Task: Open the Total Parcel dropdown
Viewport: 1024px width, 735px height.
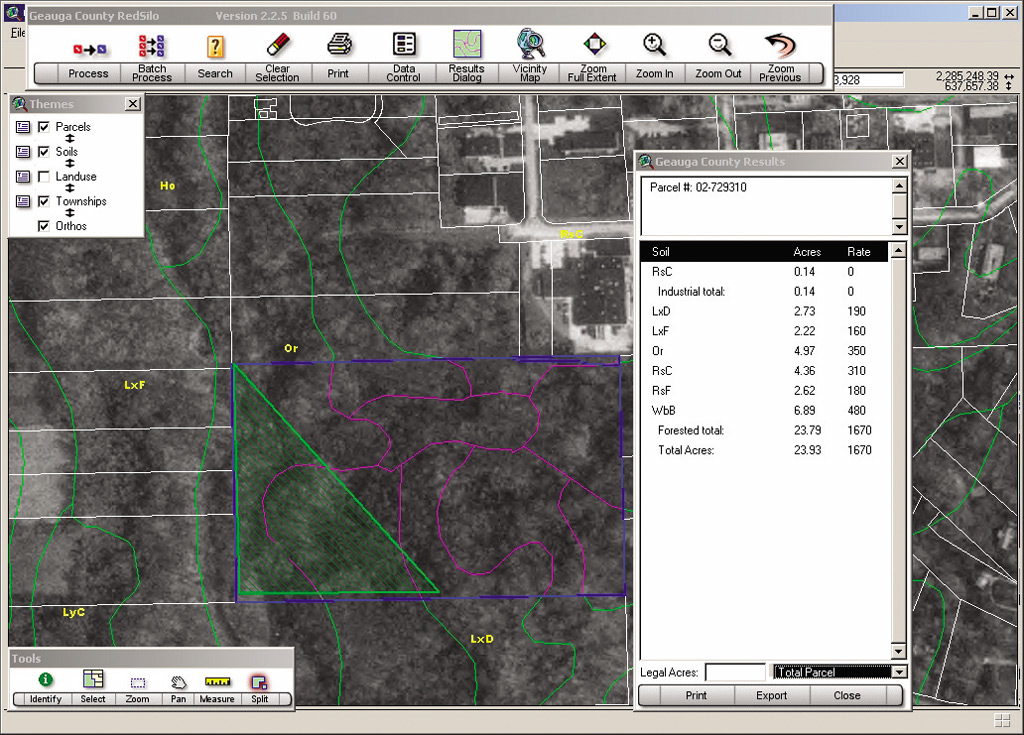Action: [899, 672]
